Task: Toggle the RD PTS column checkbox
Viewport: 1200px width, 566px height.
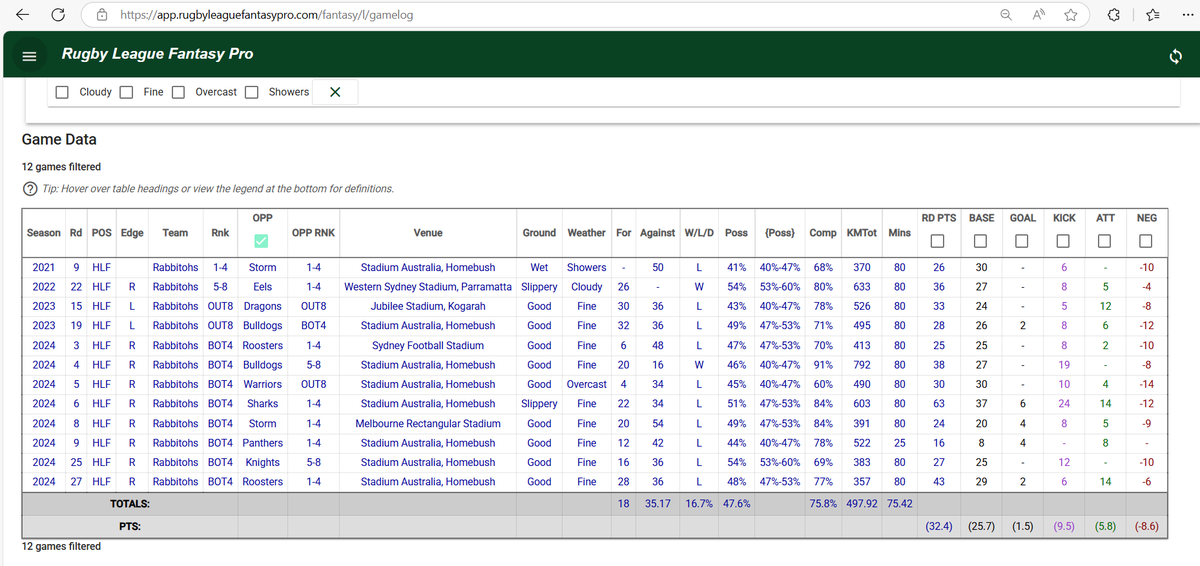Action: pos(938,241)
